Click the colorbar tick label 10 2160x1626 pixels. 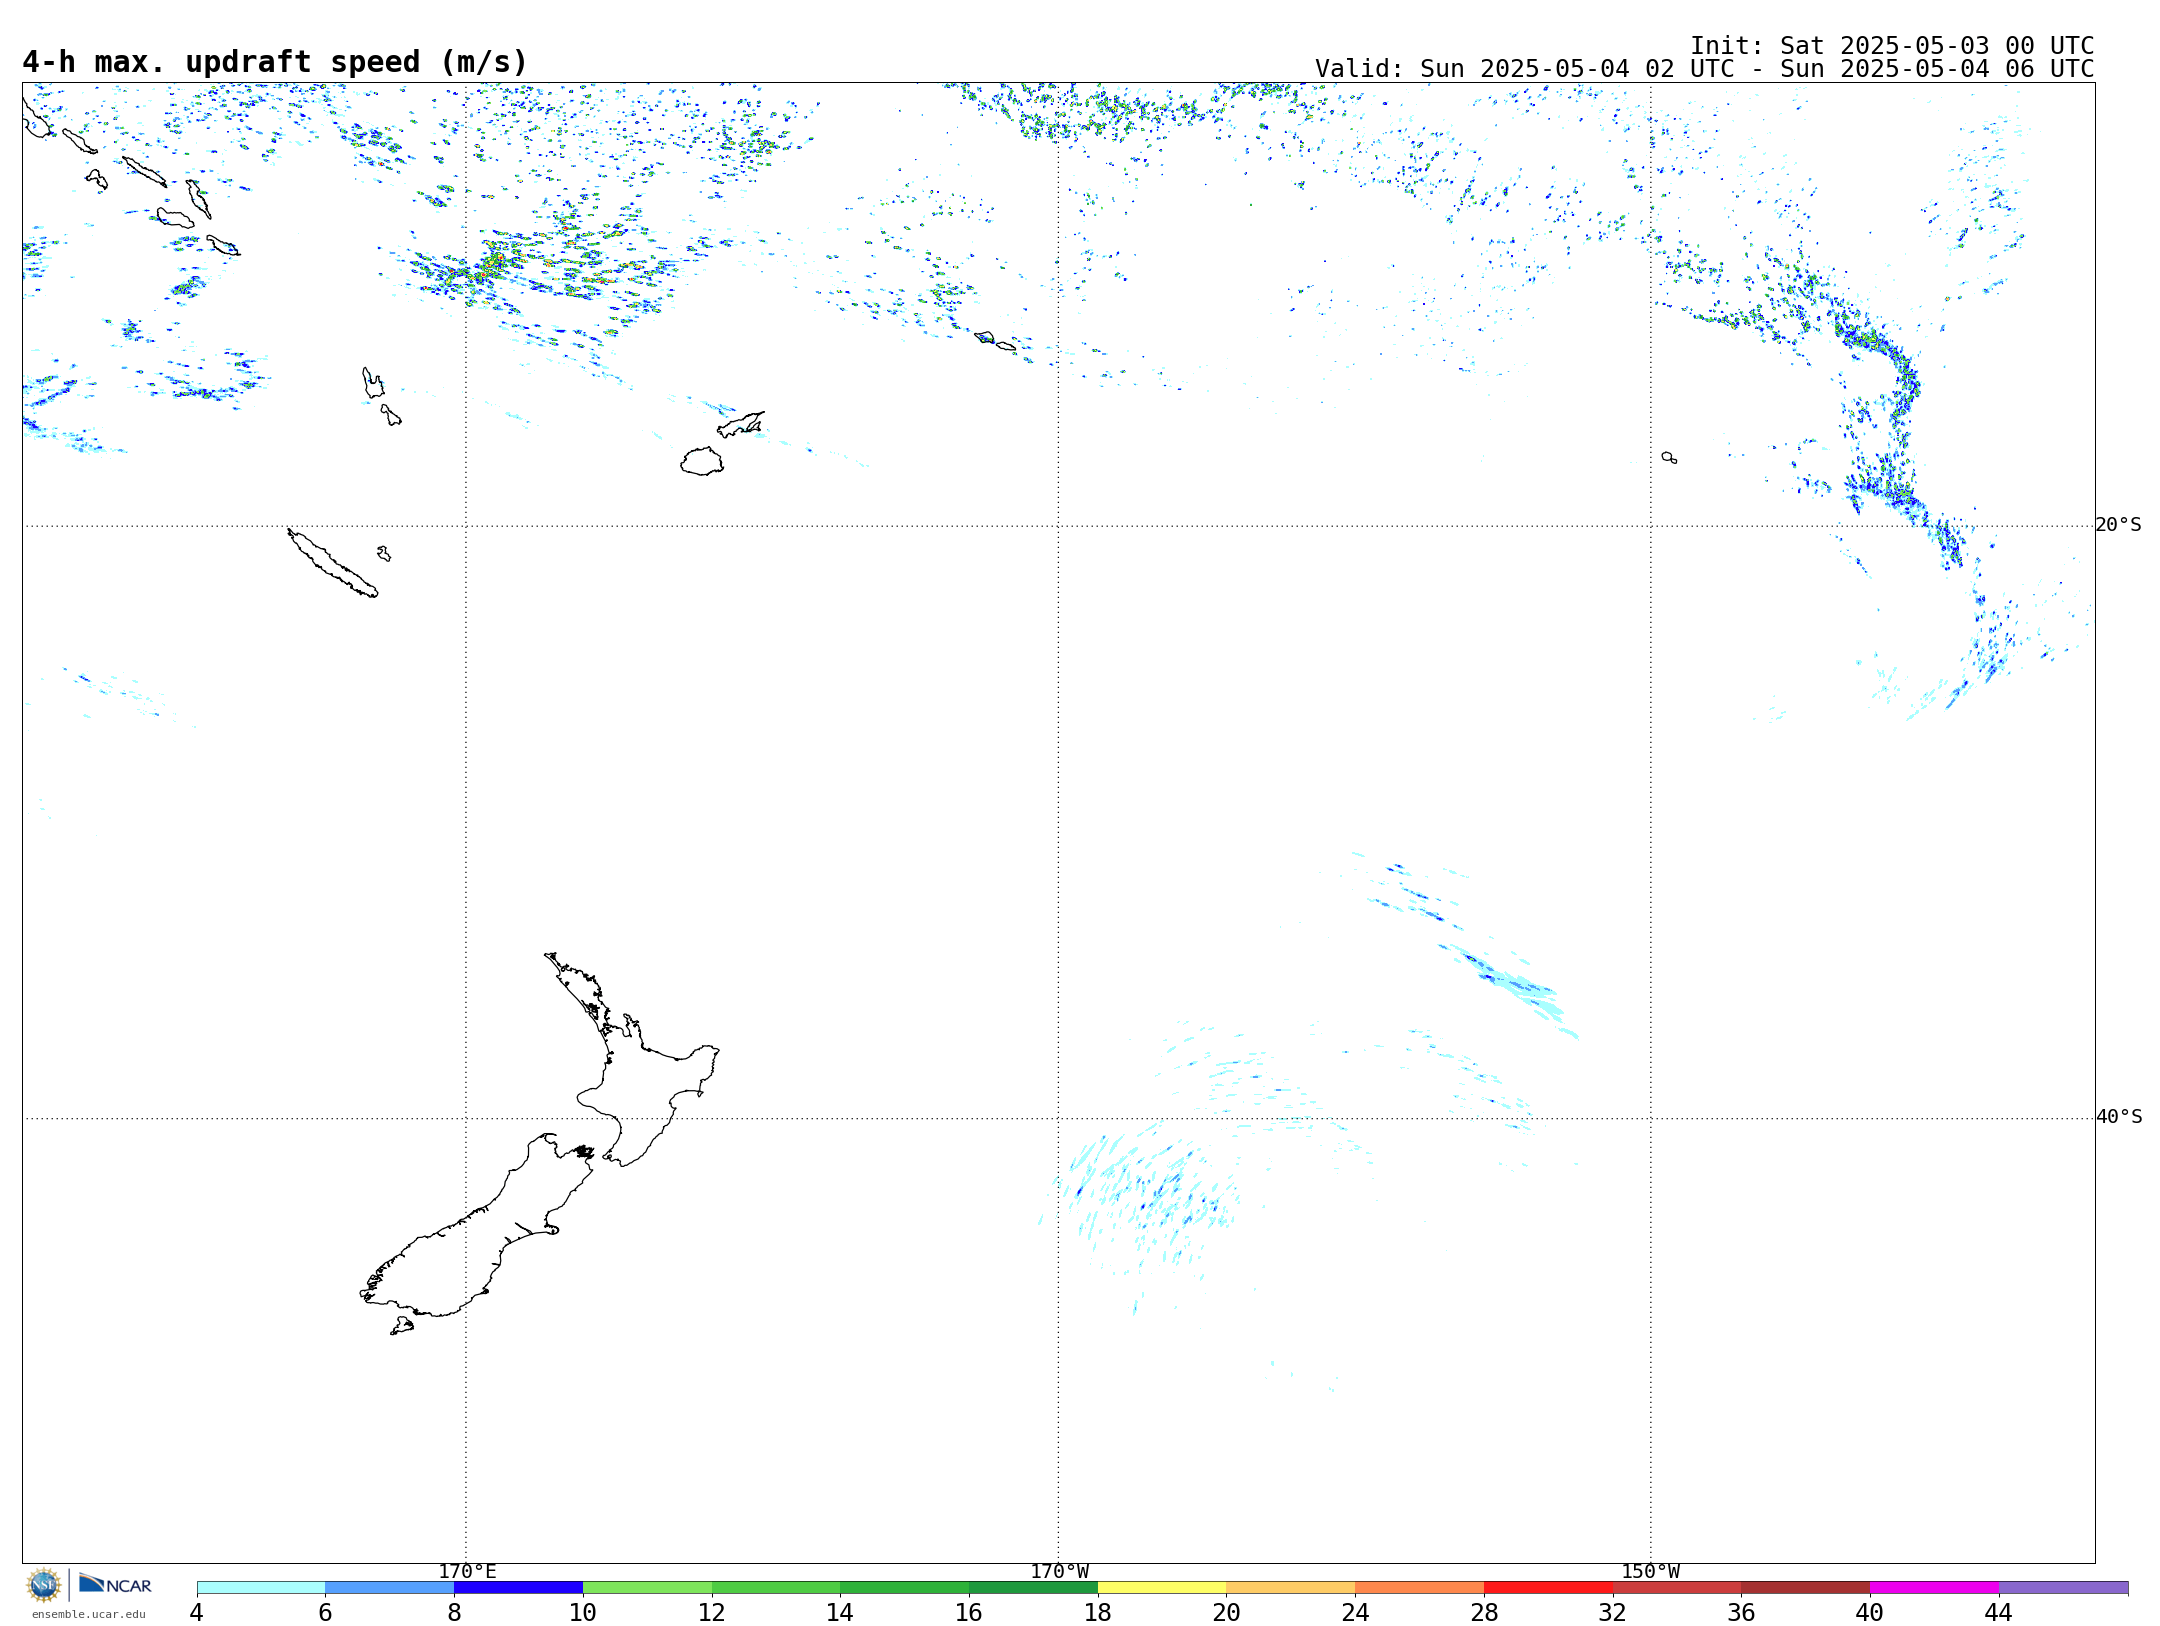(583, 1612)
